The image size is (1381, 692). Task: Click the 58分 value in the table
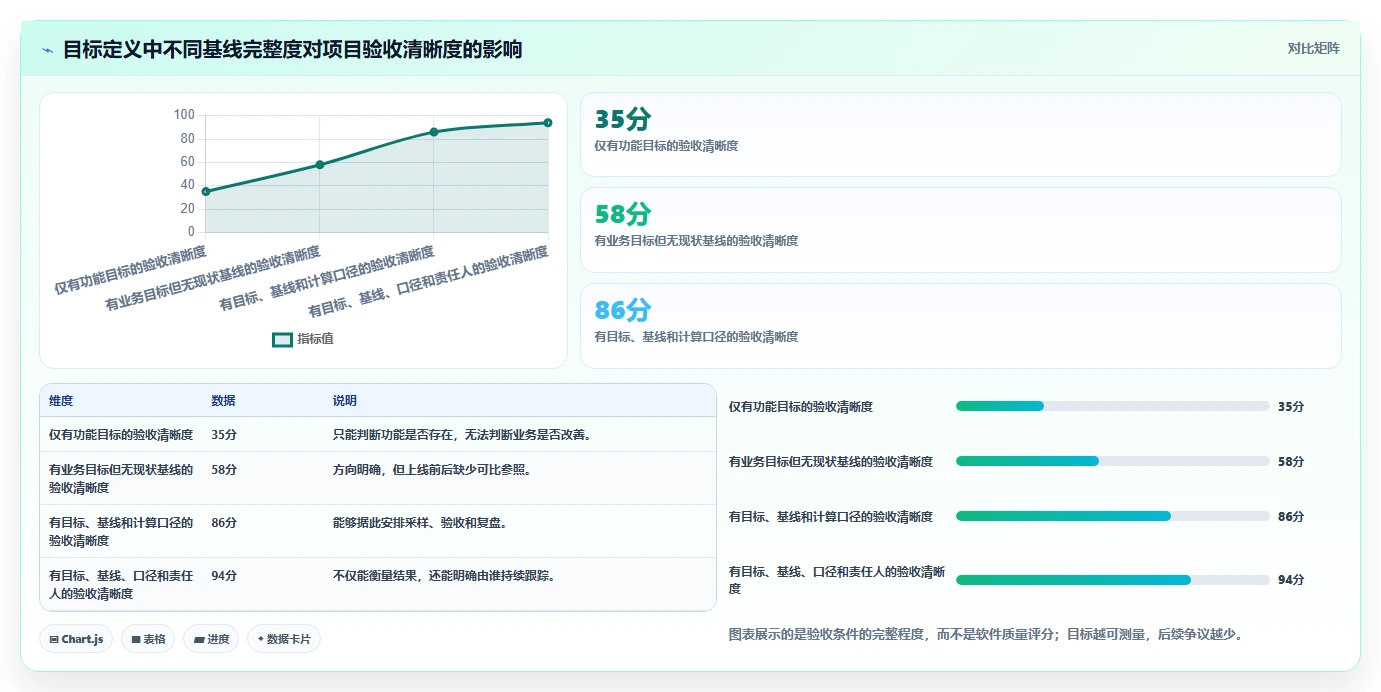pos(224,469)
